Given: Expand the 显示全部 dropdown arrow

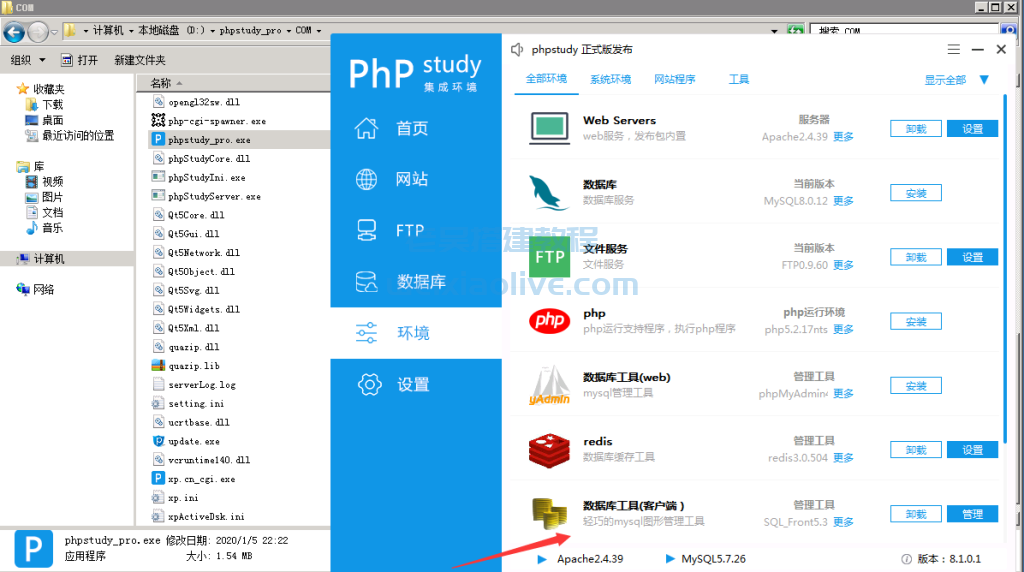Looking at the screenshot, I should coord(984,80).
